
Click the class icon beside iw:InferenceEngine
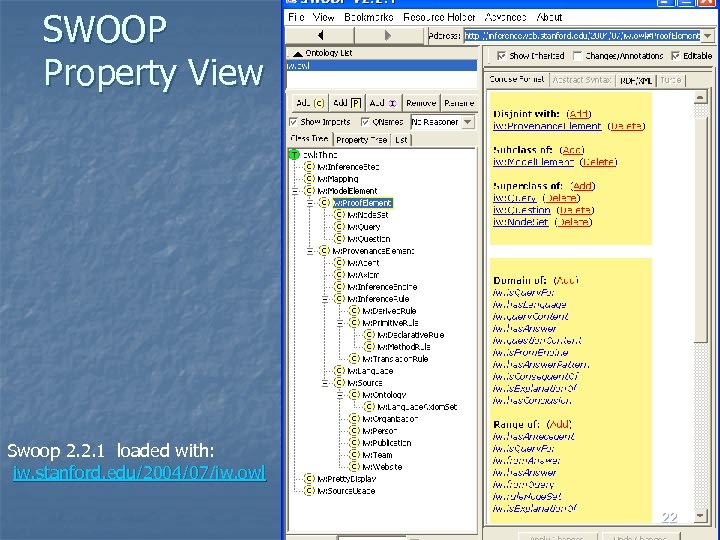click(339, 287)
